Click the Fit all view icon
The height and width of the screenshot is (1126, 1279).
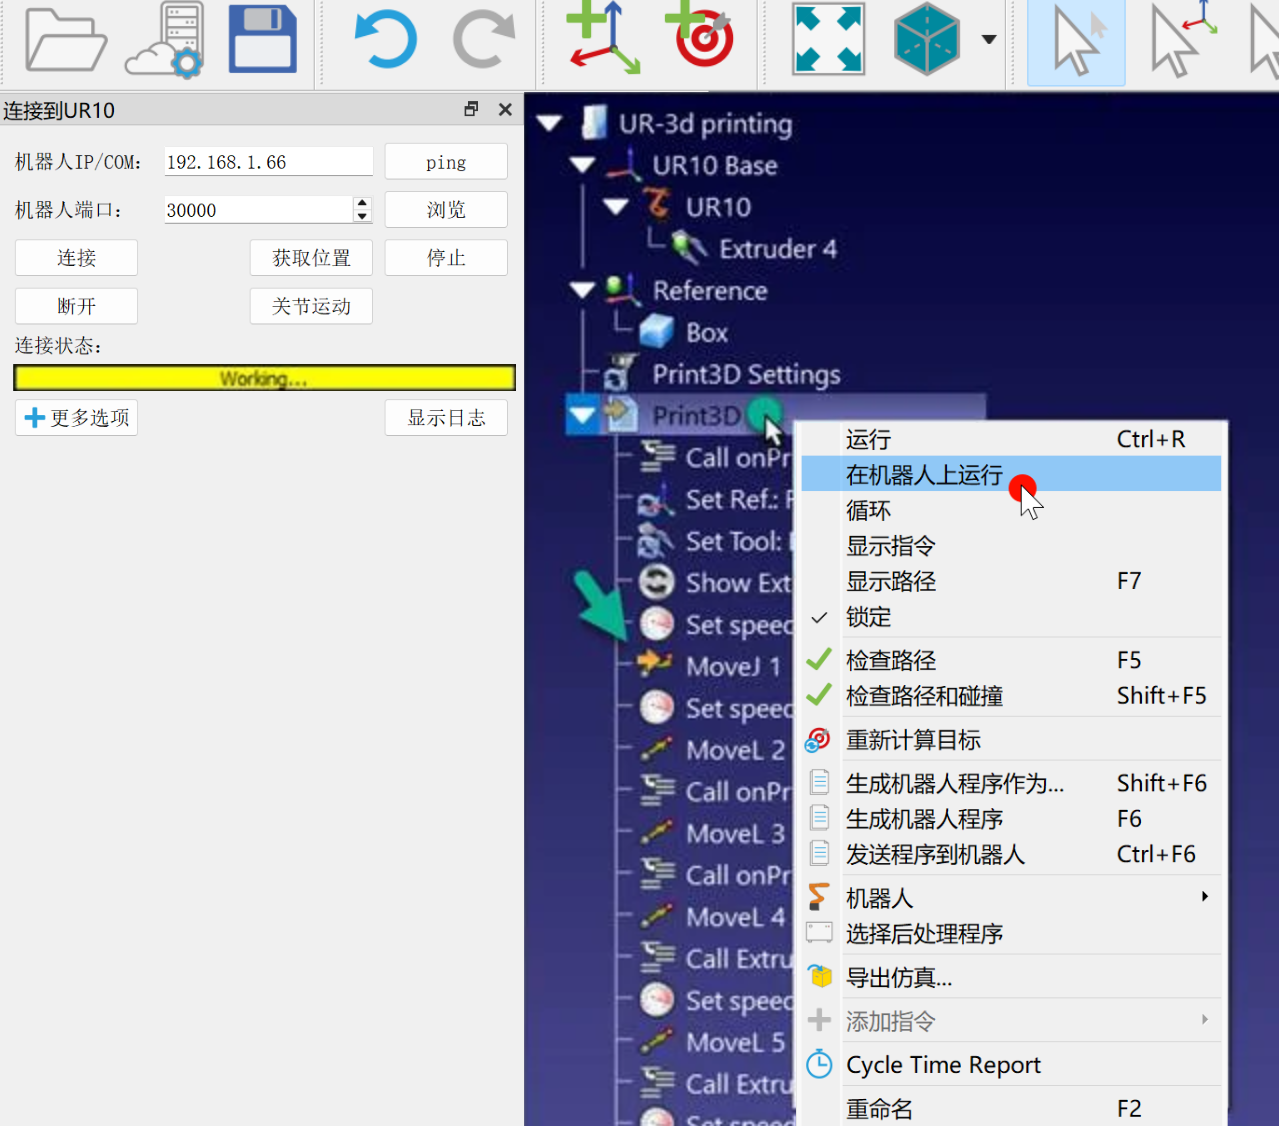coord(827,40)
